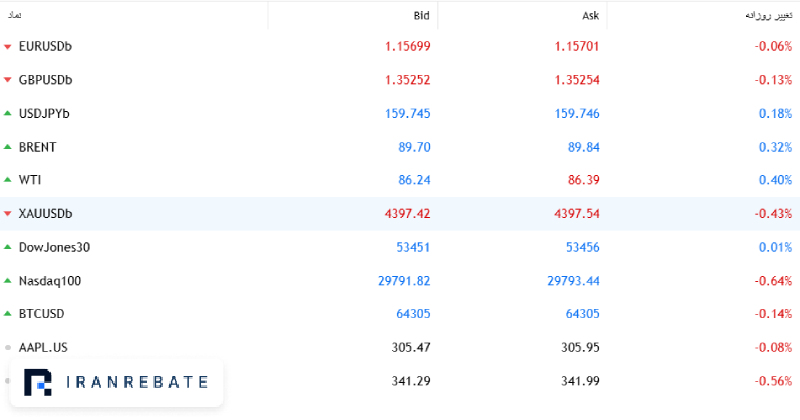Image resolution: width=800 pixels, height=420 pixels.
Task: Select the Nasdaq100 symbol row
Action: [x=400, y=281]
